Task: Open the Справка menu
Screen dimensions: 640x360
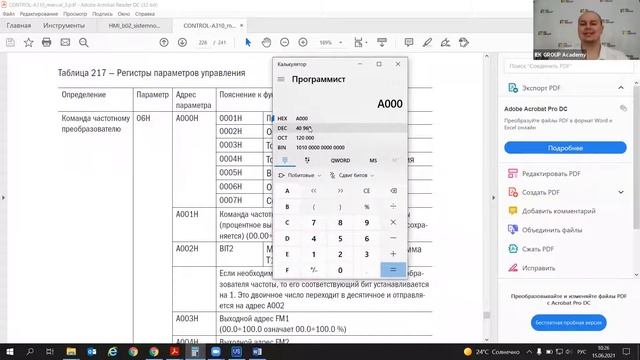Action: click(145, 14)
